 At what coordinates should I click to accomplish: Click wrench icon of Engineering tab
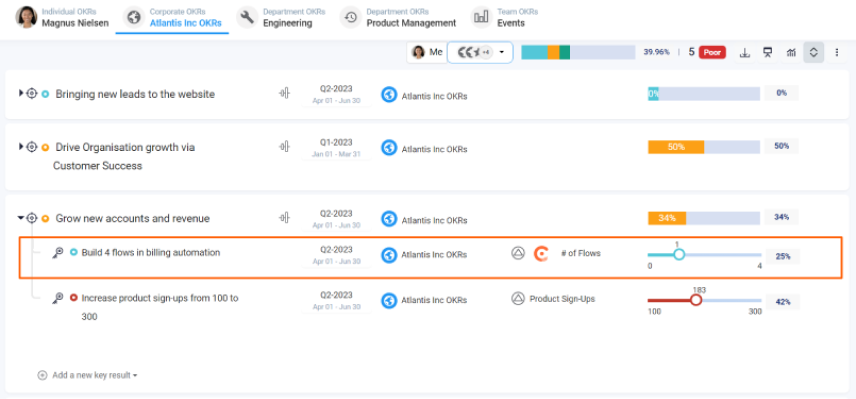point(247,17)
